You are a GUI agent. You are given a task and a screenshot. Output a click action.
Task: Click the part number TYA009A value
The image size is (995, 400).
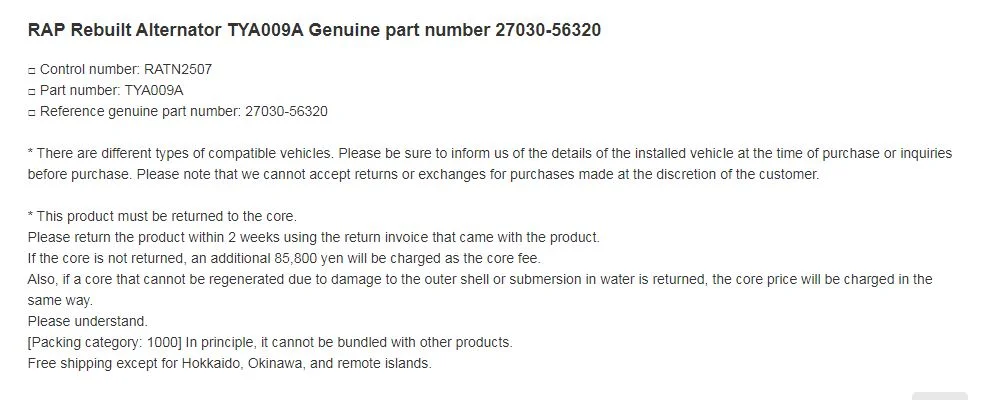(x=154, y=90)
